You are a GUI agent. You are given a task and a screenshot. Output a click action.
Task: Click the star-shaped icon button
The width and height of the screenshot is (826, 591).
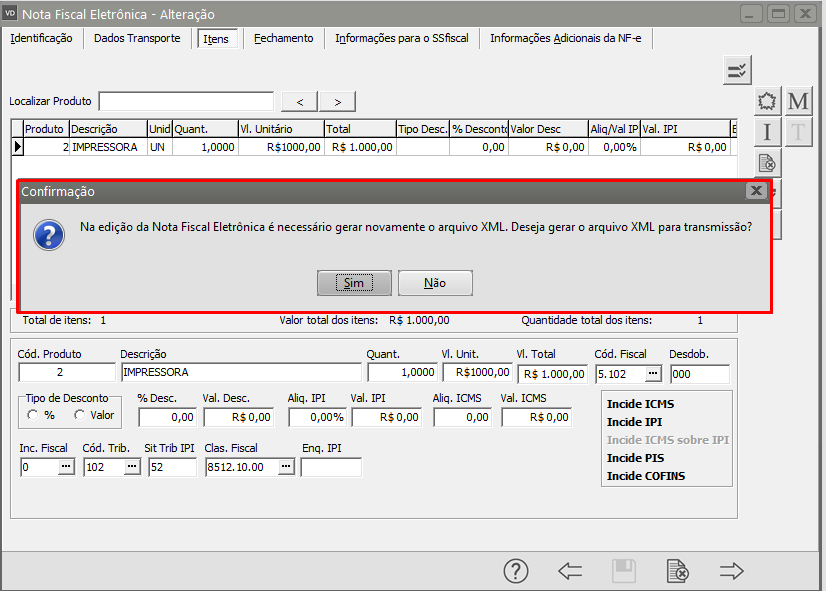coord(767,101)
